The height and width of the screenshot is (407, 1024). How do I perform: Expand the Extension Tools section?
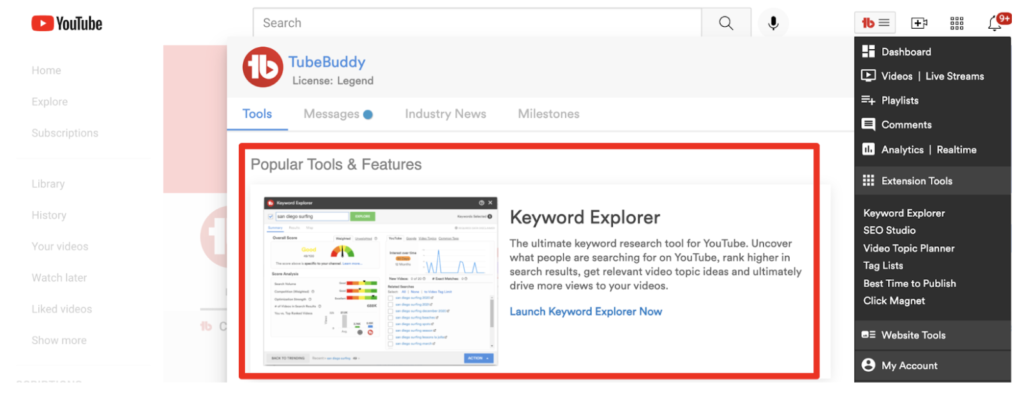click(x=916, y=181)
